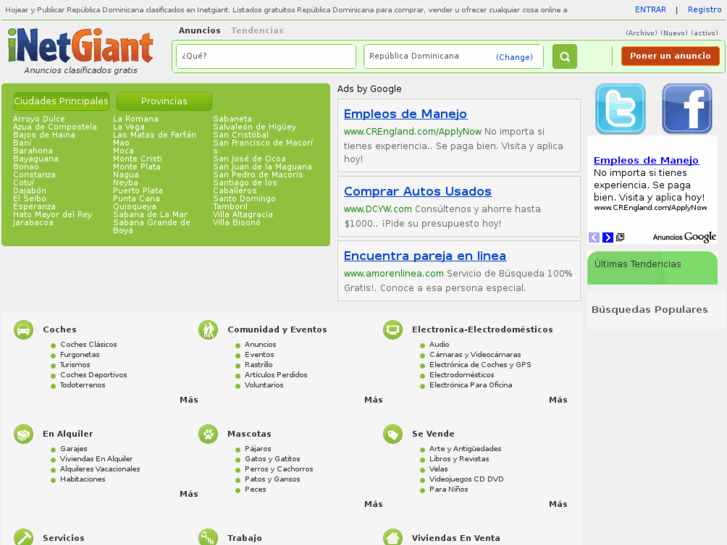Focus the ¿Qué? search field

[x=266, y=56]
